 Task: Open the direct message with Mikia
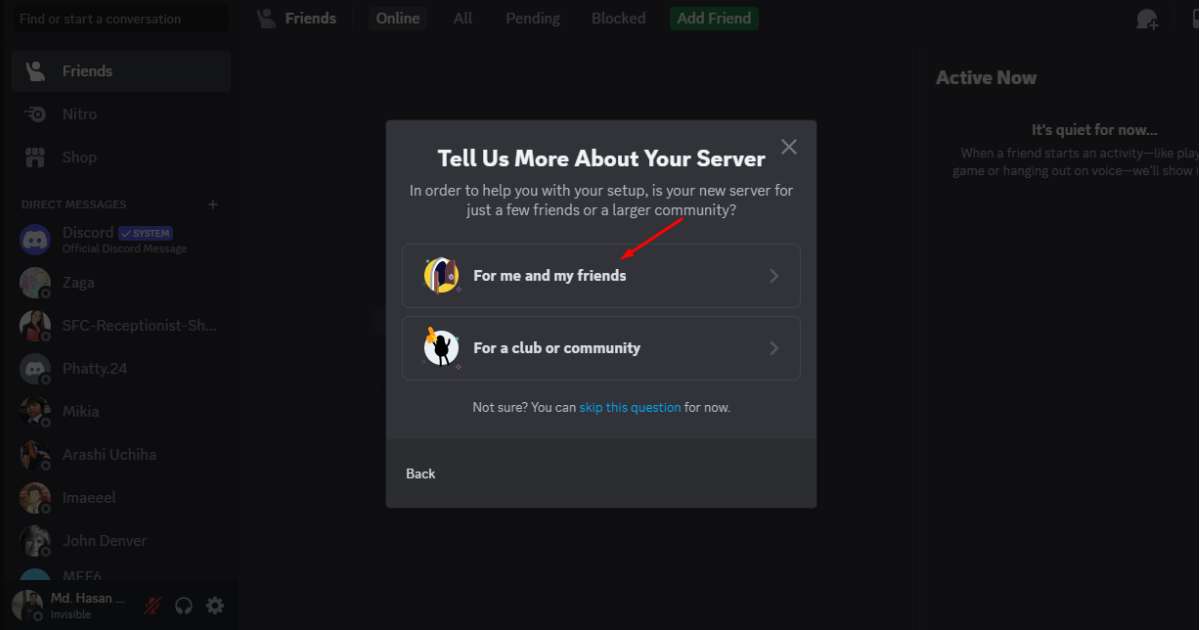tap(121, 412)
